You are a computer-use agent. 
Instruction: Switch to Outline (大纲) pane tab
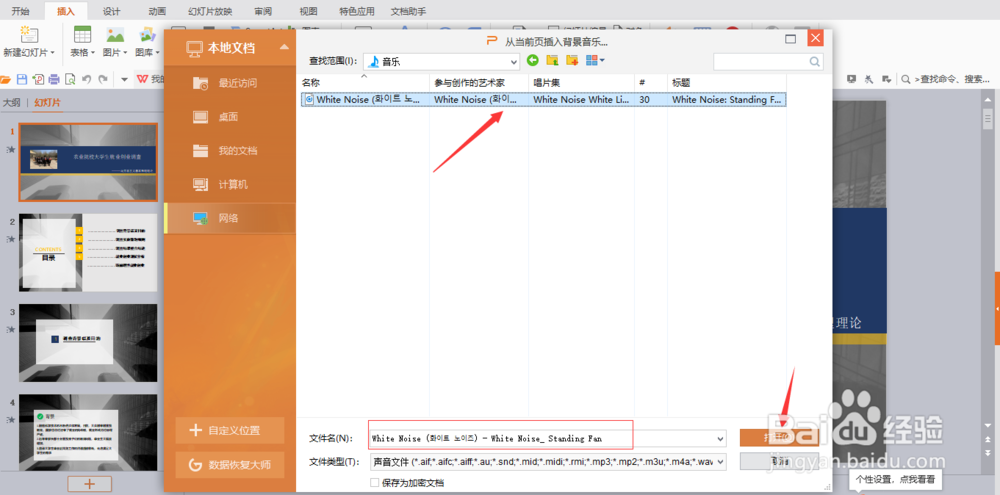pyautogui.click(x=11, y=103)
